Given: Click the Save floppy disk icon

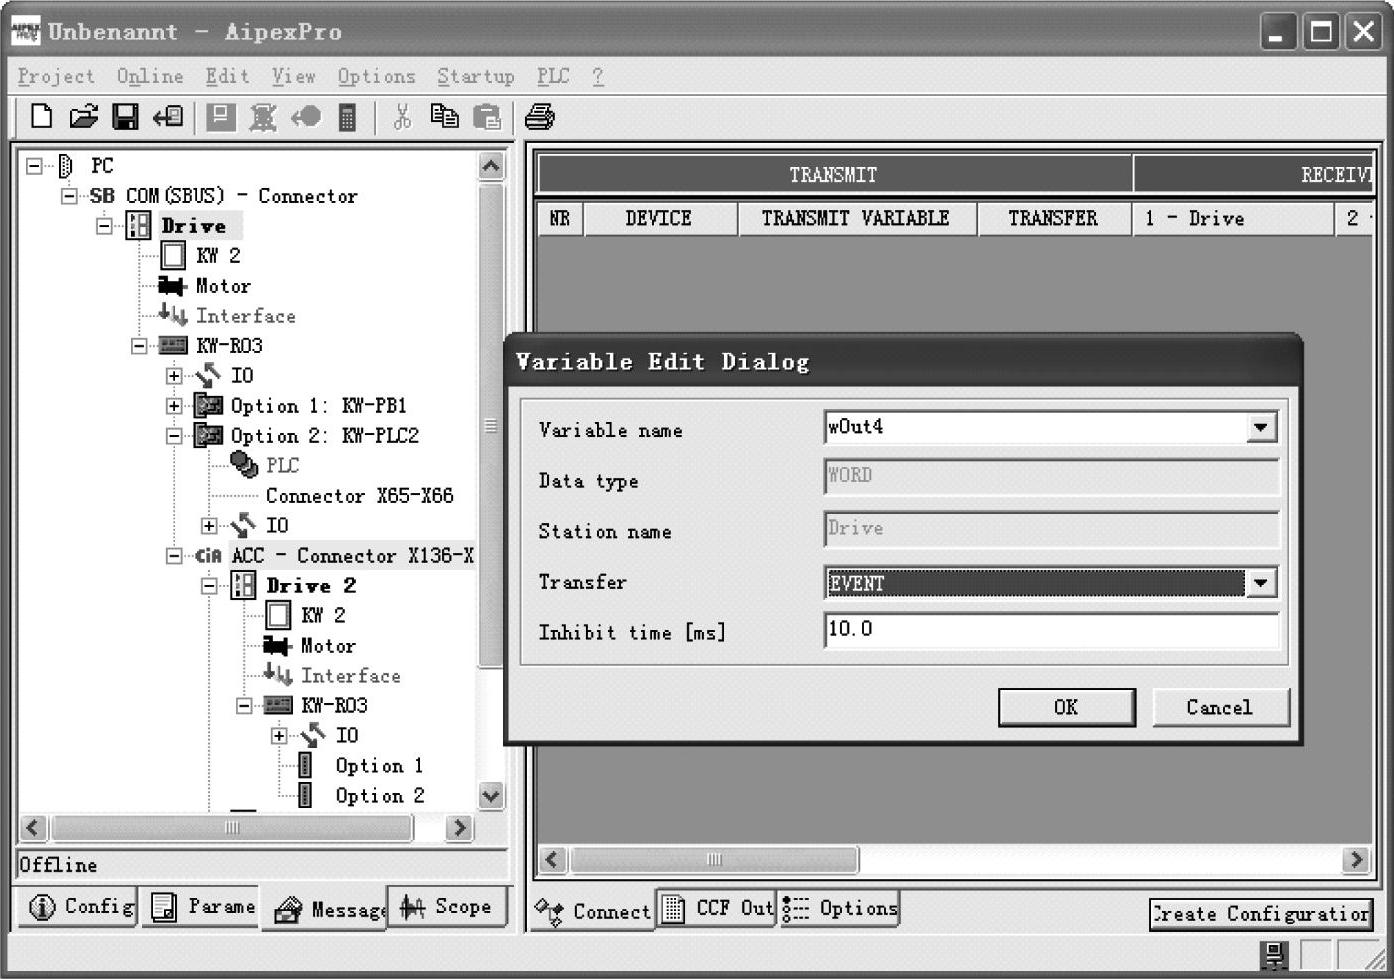Looking at the screenshot, I should [125, 117].
